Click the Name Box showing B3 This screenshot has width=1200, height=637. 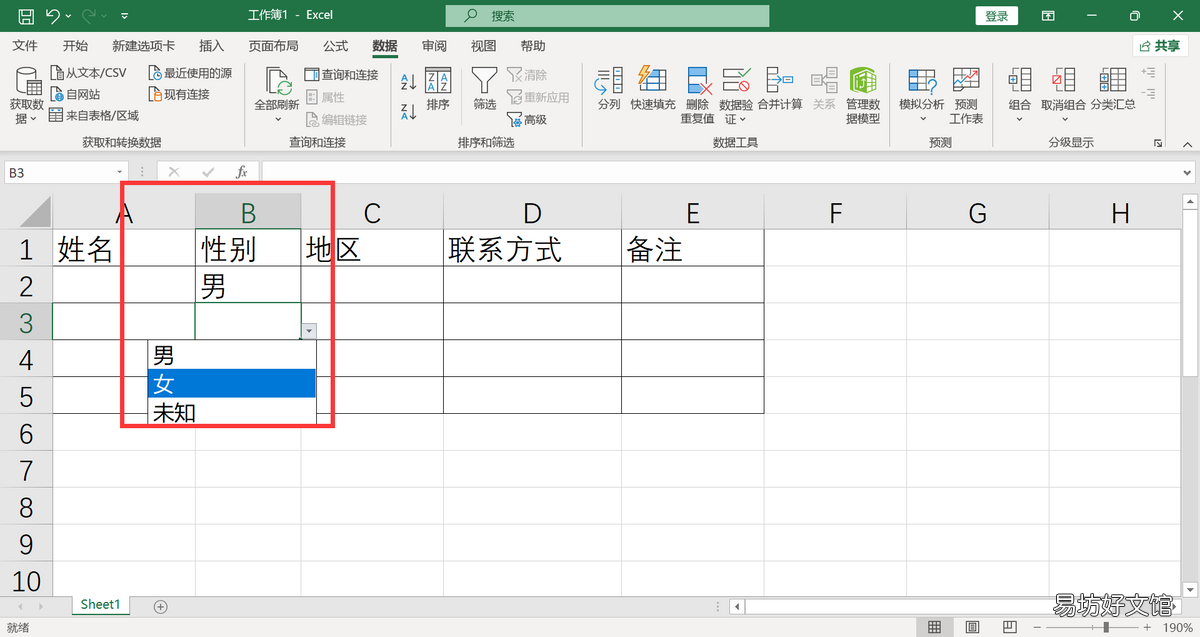point(66,173)
